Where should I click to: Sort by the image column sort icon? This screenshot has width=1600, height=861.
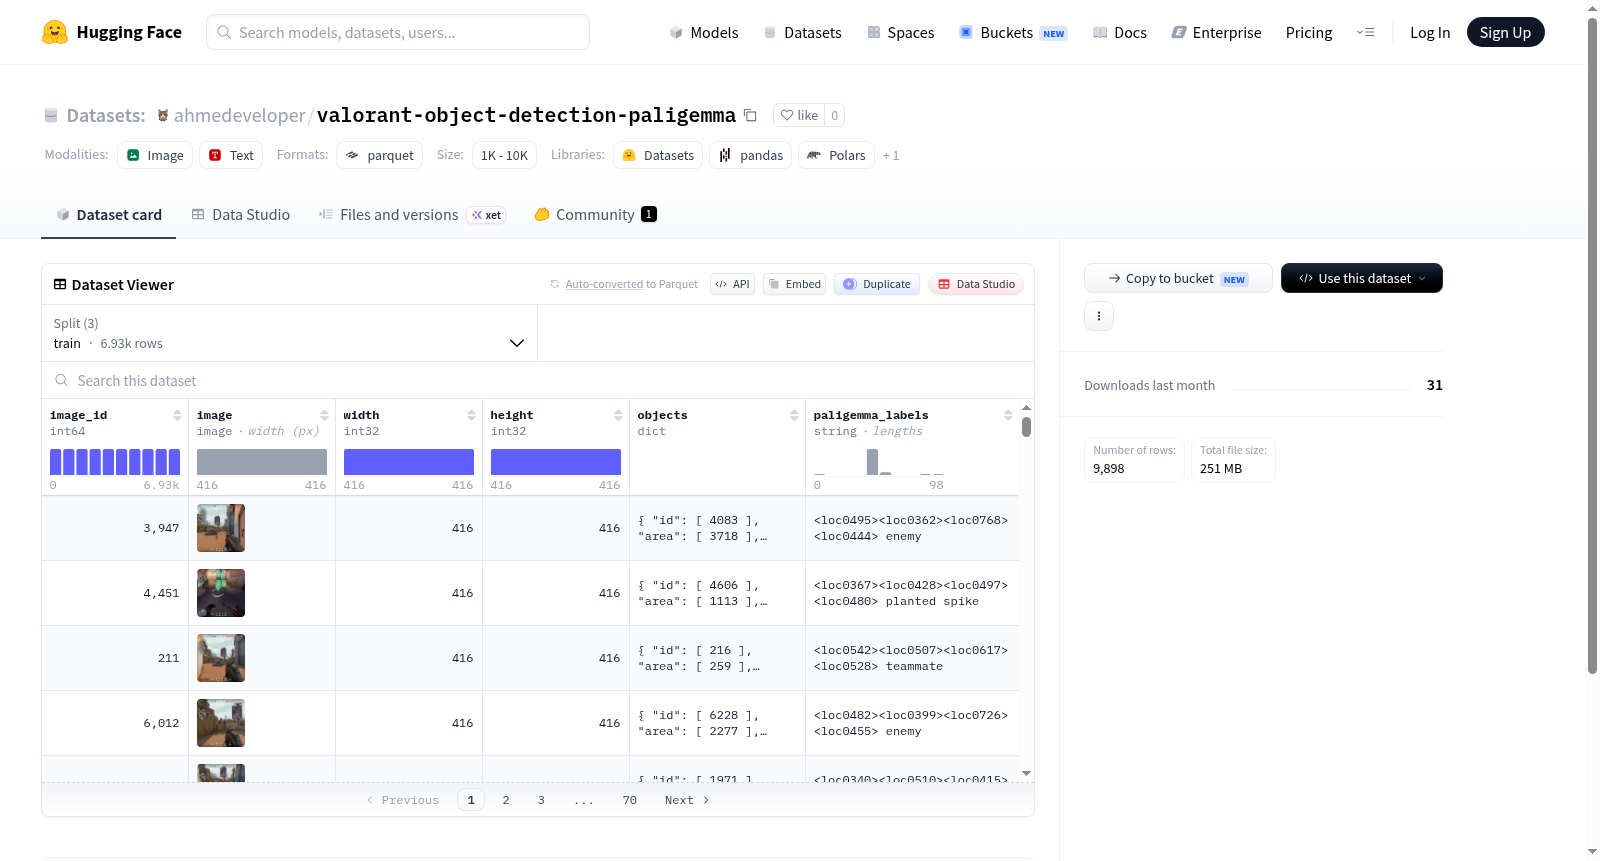[324, 415]
